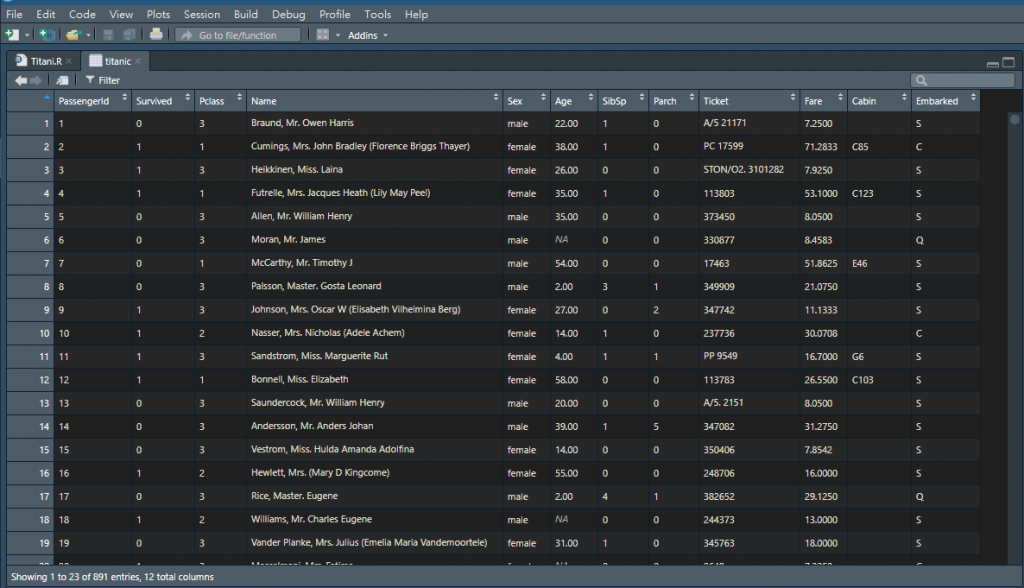Open the Plots menu
1024x588 pixels.
click(158, 14)
